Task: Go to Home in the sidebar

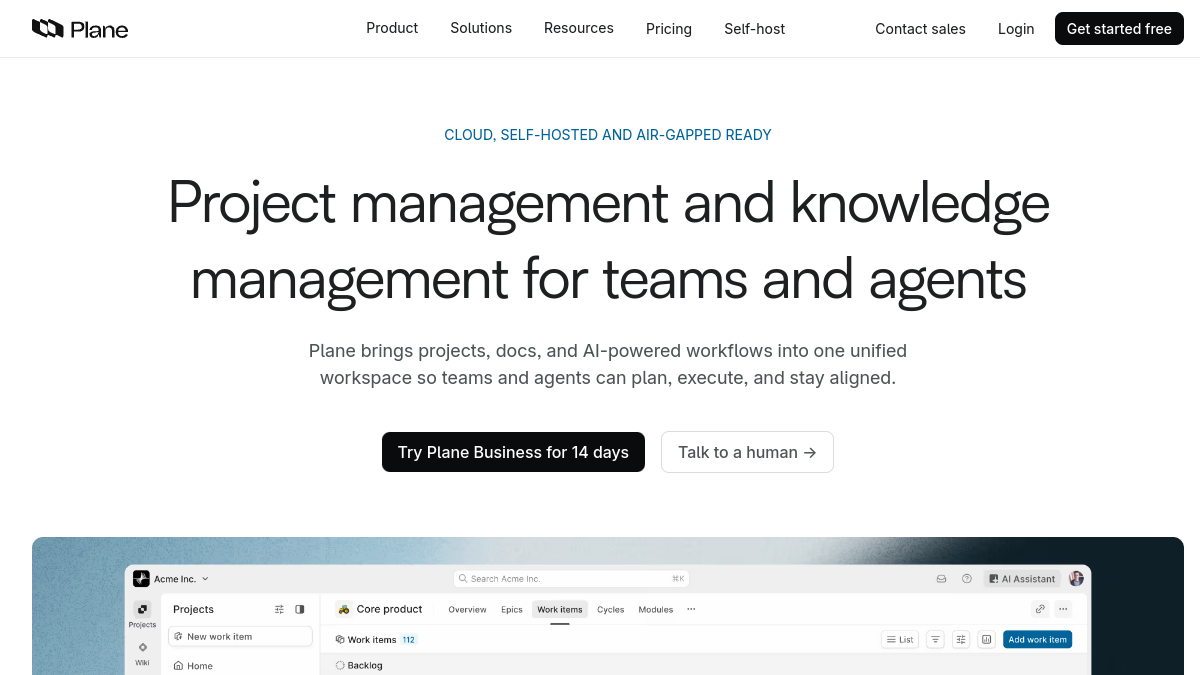Action: pyautogui.click(x=193, y=666)
